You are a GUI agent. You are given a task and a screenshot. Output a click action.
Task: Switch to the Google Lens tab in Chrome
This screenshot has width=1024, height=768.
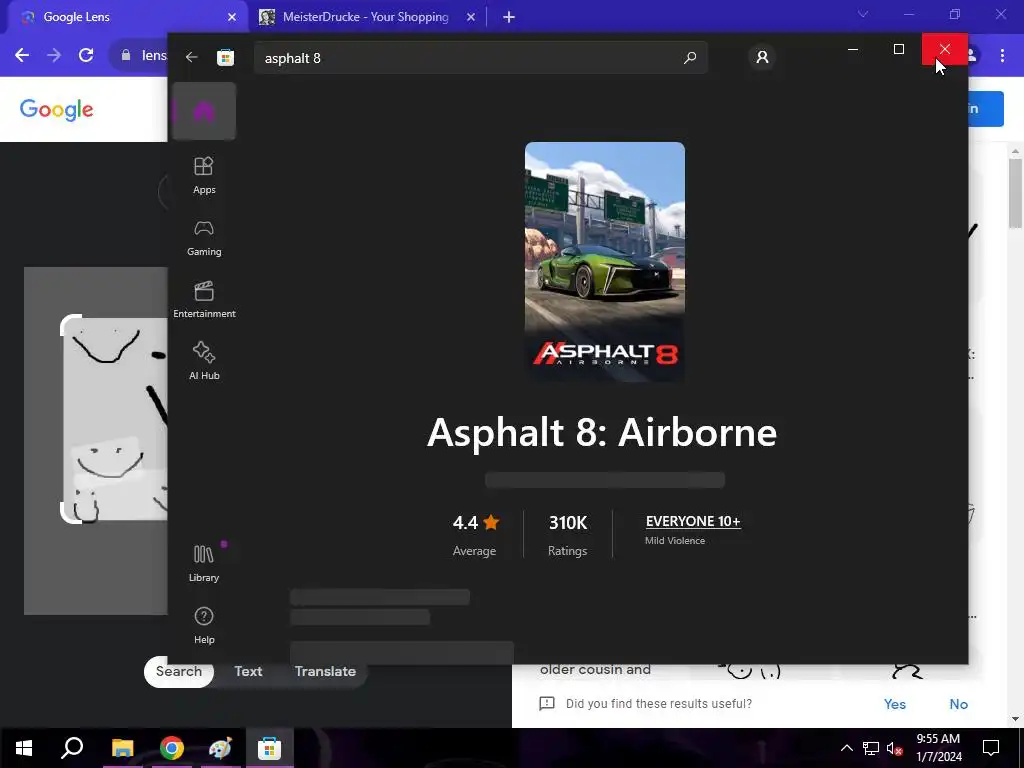(x=127, y=17)
